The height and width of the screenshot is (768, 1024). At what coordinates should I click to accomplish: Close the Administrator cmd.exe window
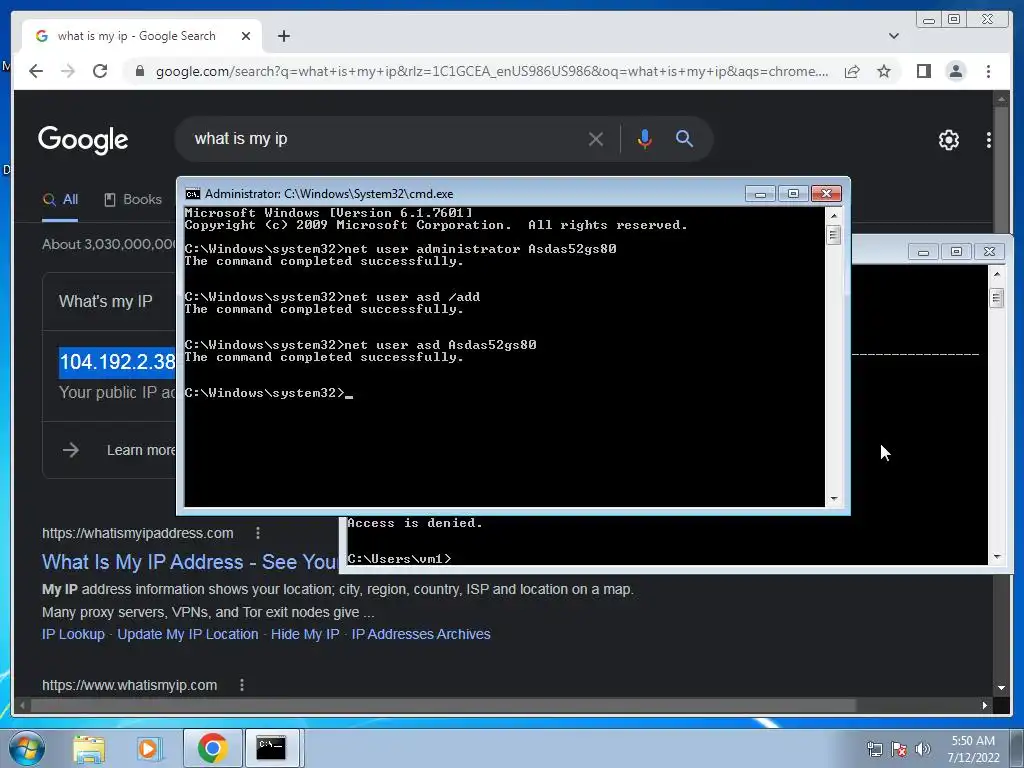826,194
